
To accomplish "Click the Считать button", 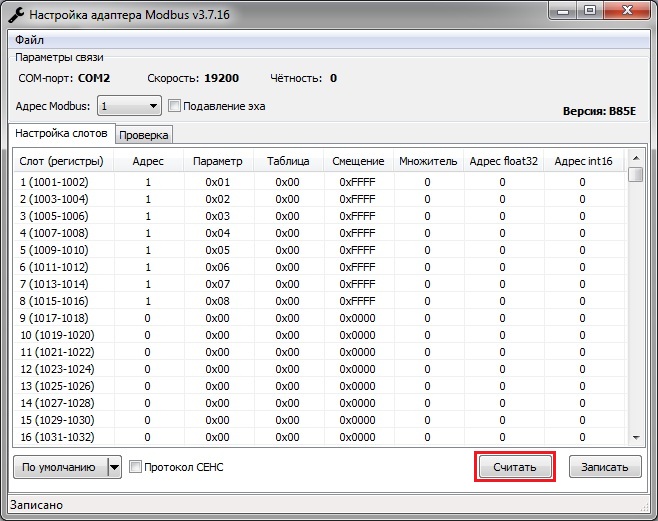I will click(x=515, y=467).
